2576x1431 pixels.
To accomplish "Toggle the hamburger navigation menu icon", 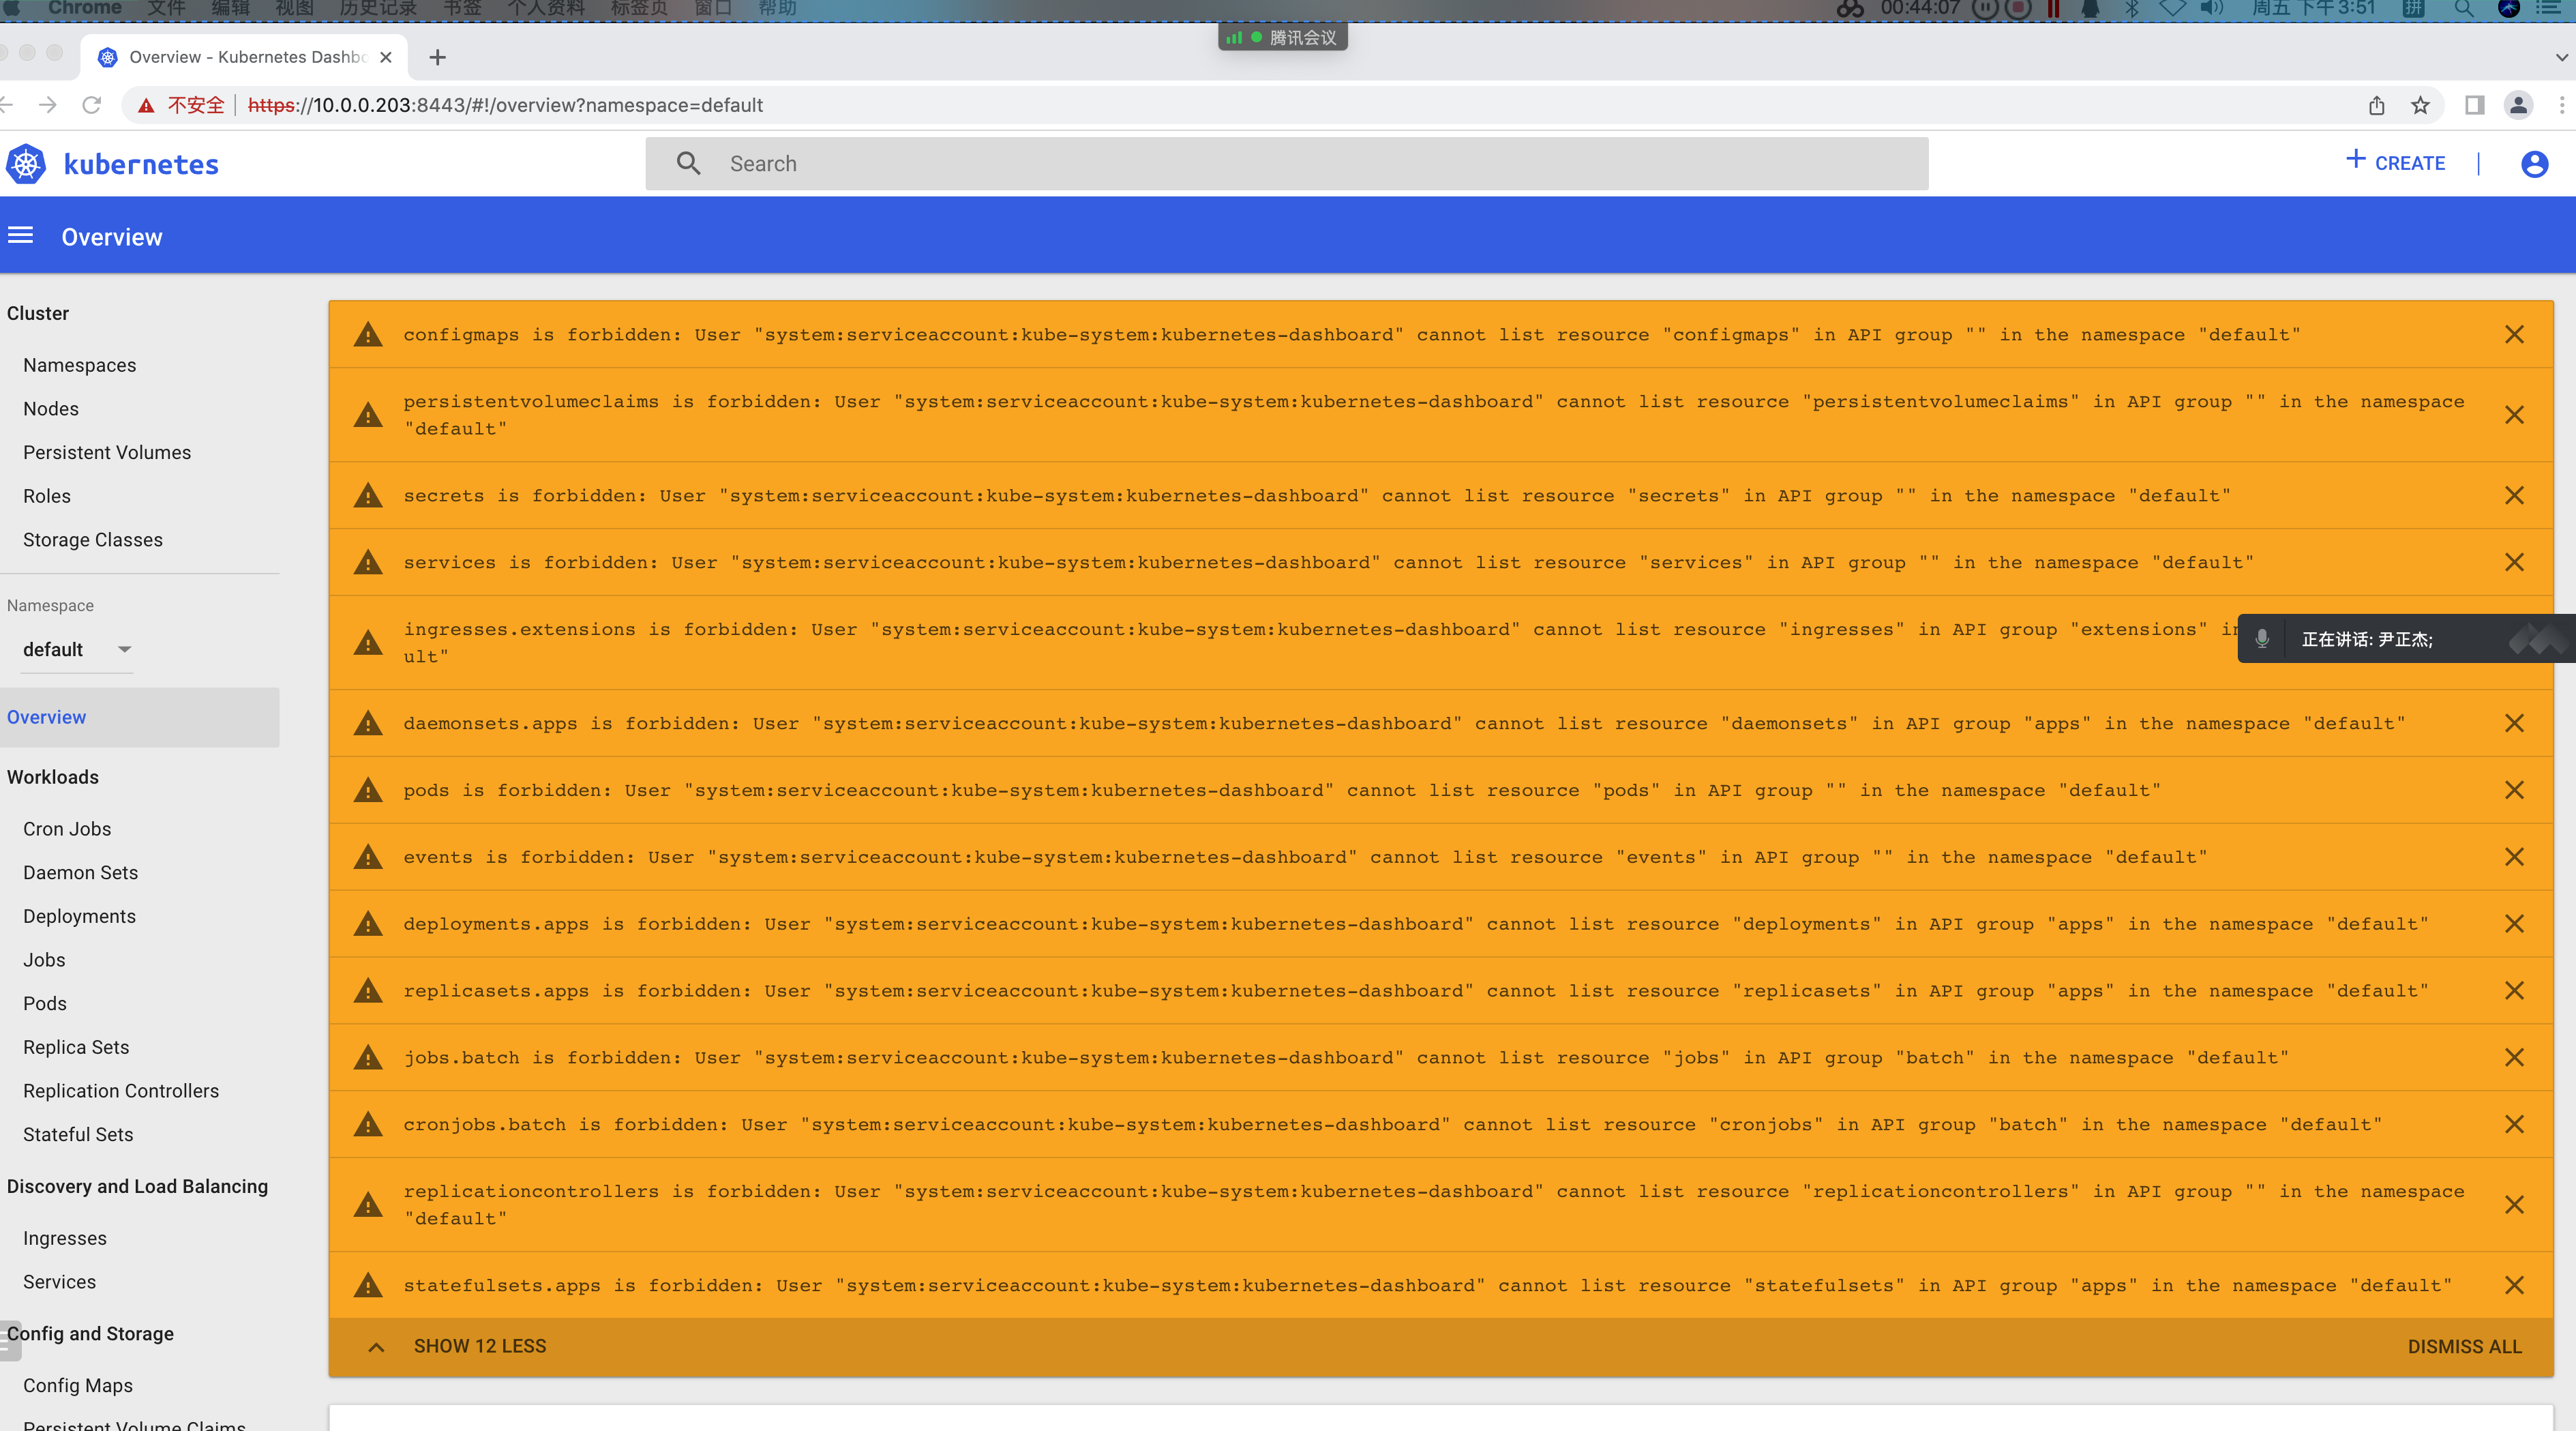I will [x=21, y=236].
